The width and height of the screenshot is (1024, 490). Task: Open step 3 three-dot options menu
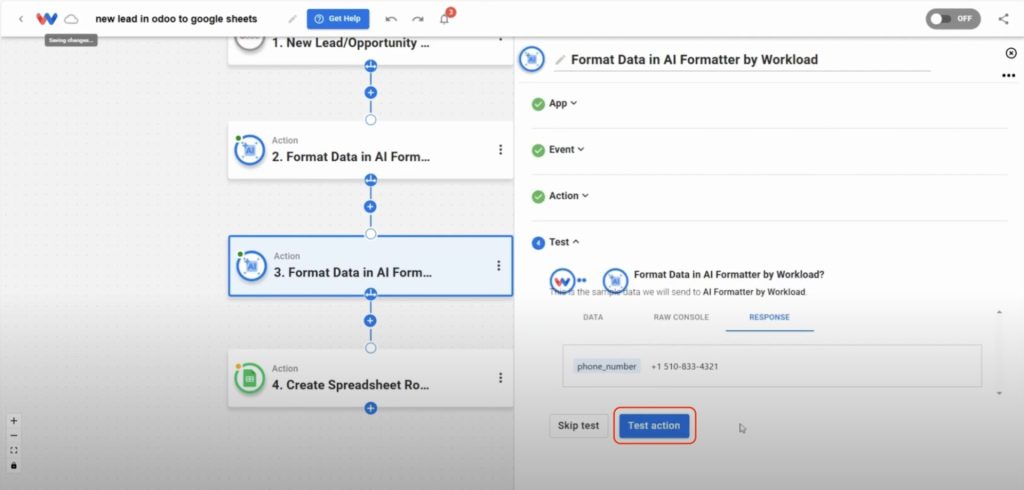(x=499, y=265)
